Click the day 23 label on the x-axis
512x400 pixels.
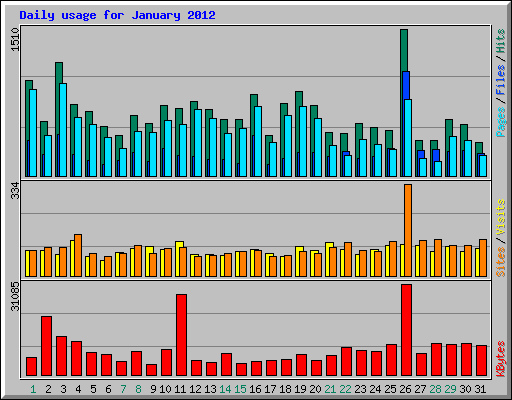[x=360, y=389]
